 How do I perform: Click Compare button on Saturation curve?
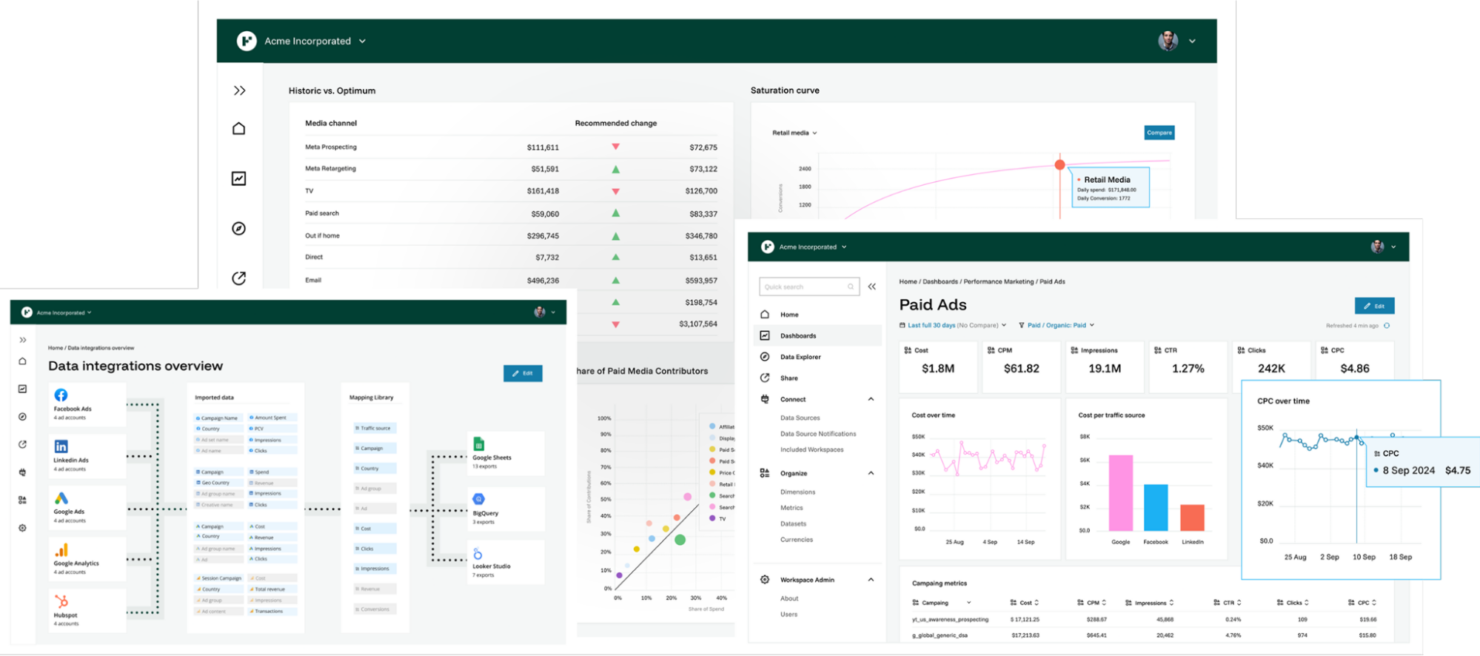pos(1159,132)
